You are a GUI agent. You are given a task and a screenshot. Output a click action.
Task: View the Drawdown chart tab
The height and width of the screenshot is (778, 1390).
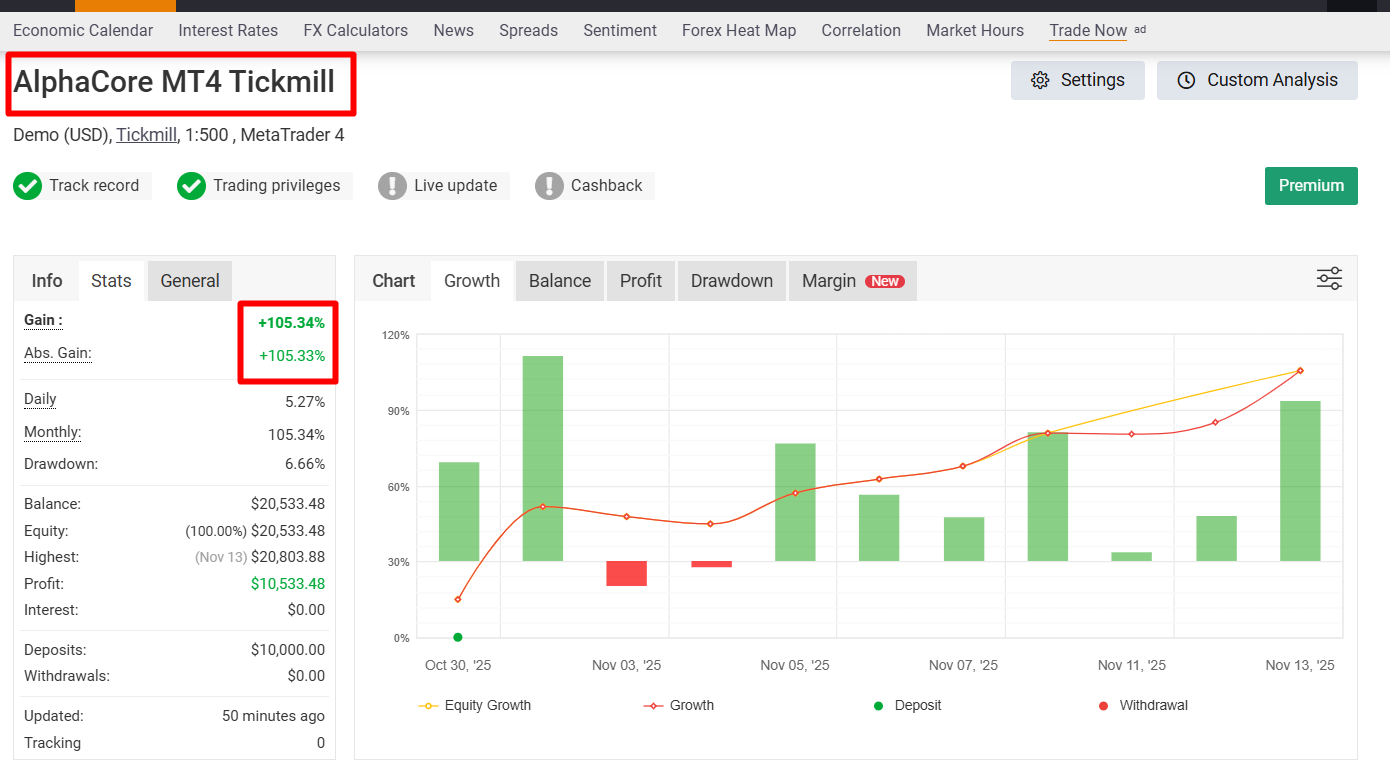point(732,281)
